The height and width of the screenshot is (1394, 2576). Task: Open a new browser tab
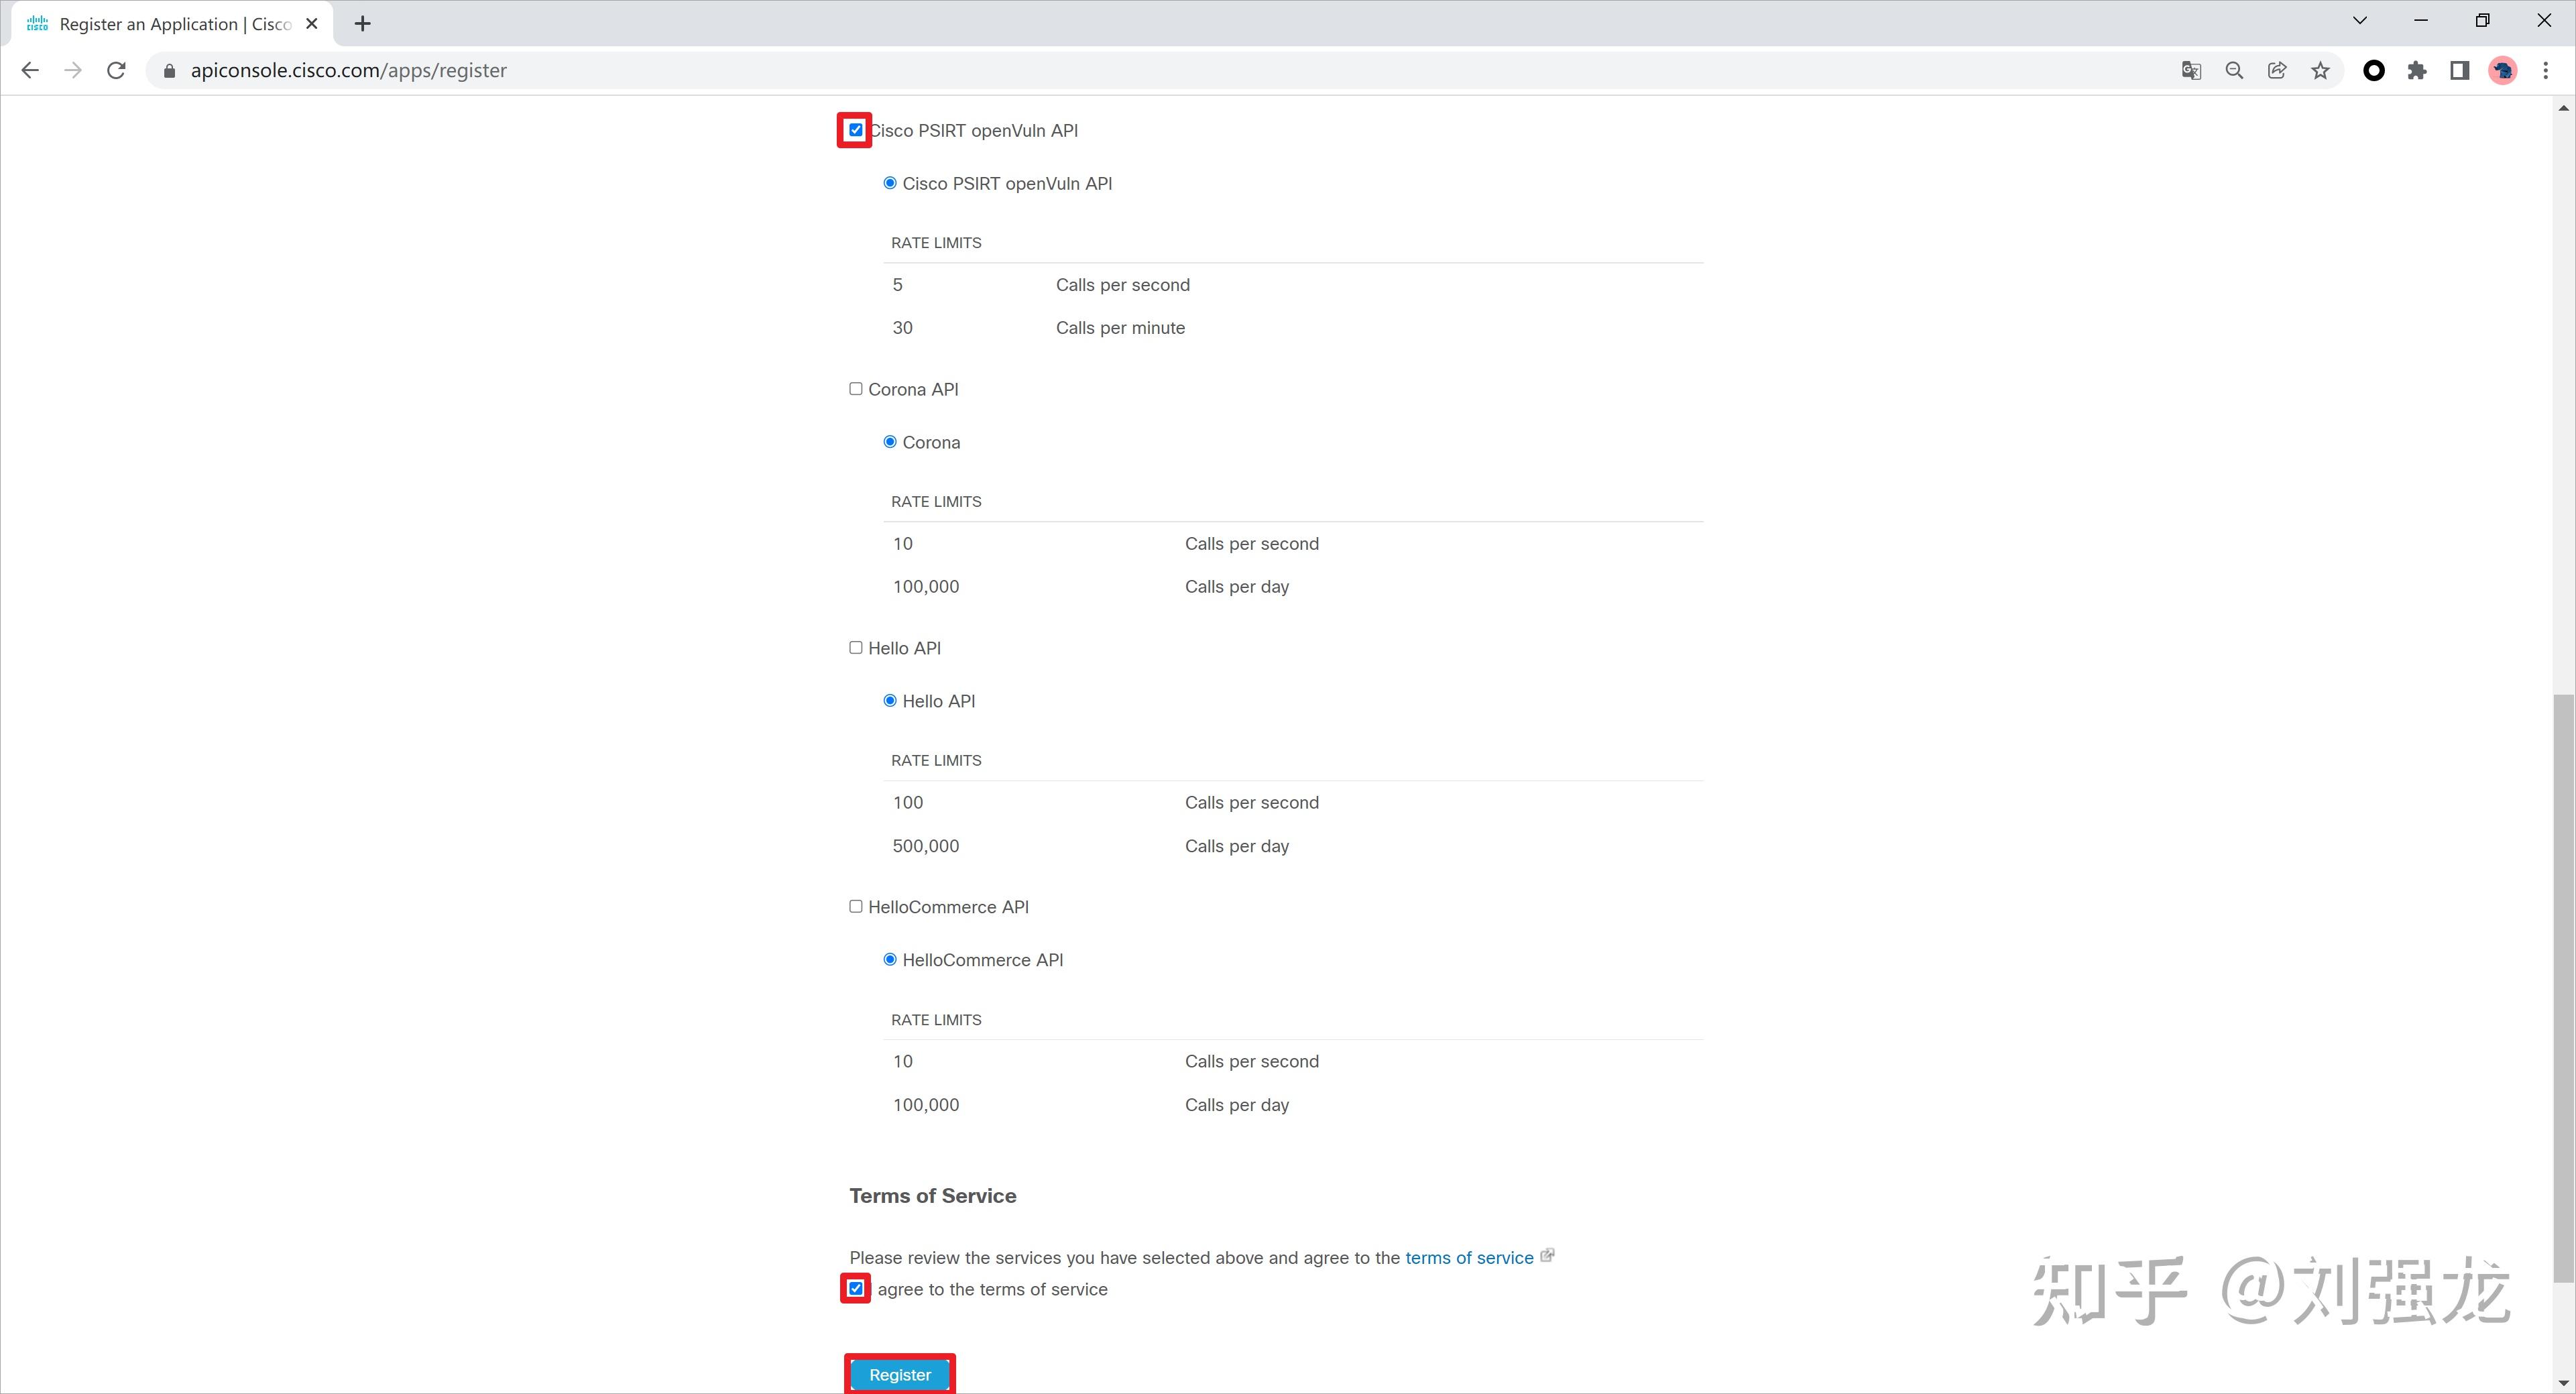(x=363, y=24)
